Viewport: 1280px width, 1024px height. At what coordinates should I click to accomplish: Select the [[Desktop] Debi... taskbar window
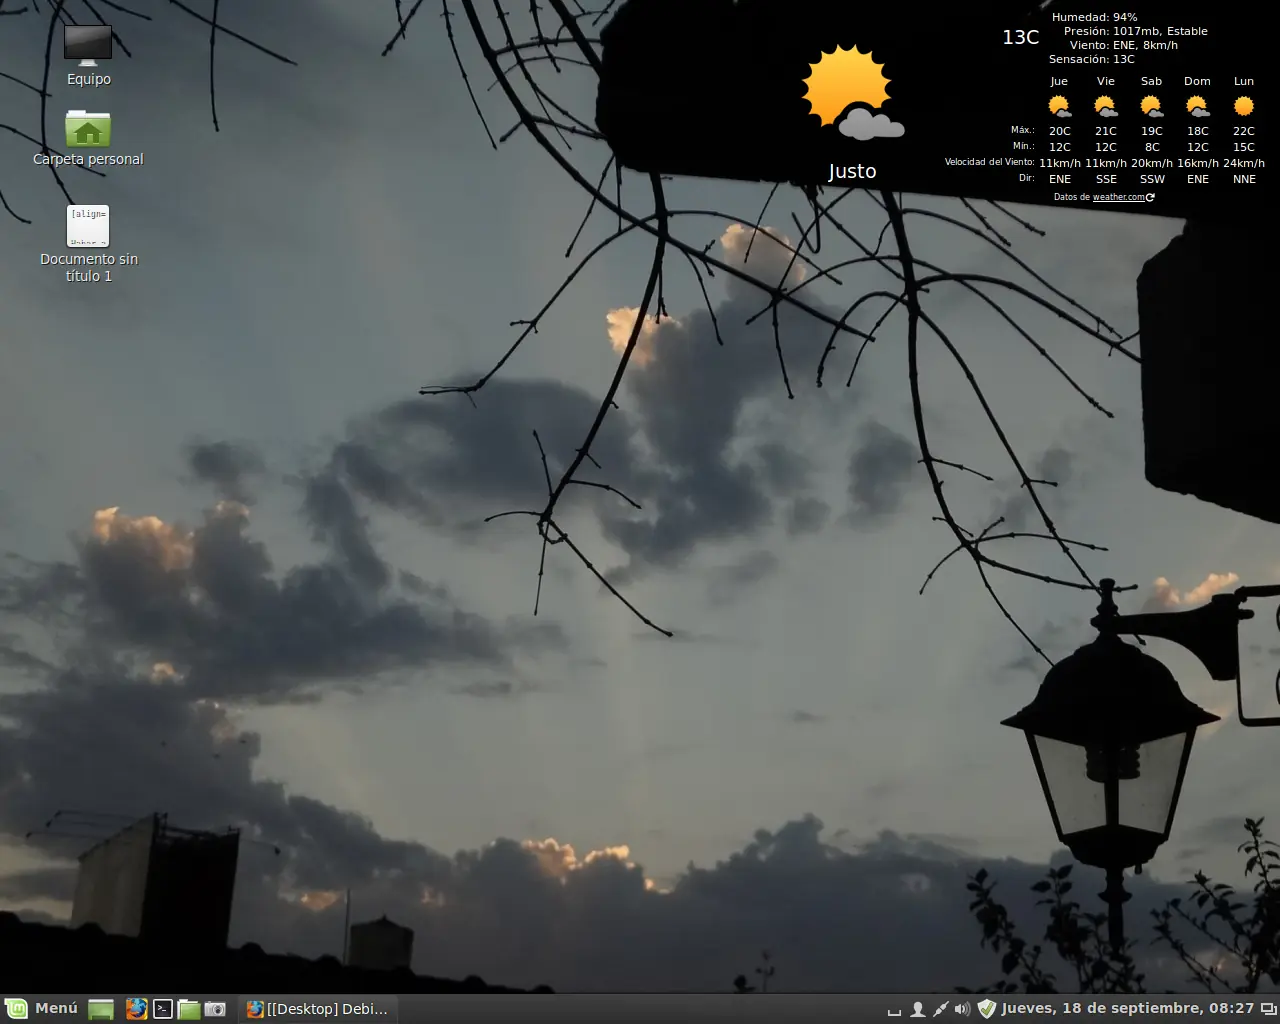coord(318,1009)
